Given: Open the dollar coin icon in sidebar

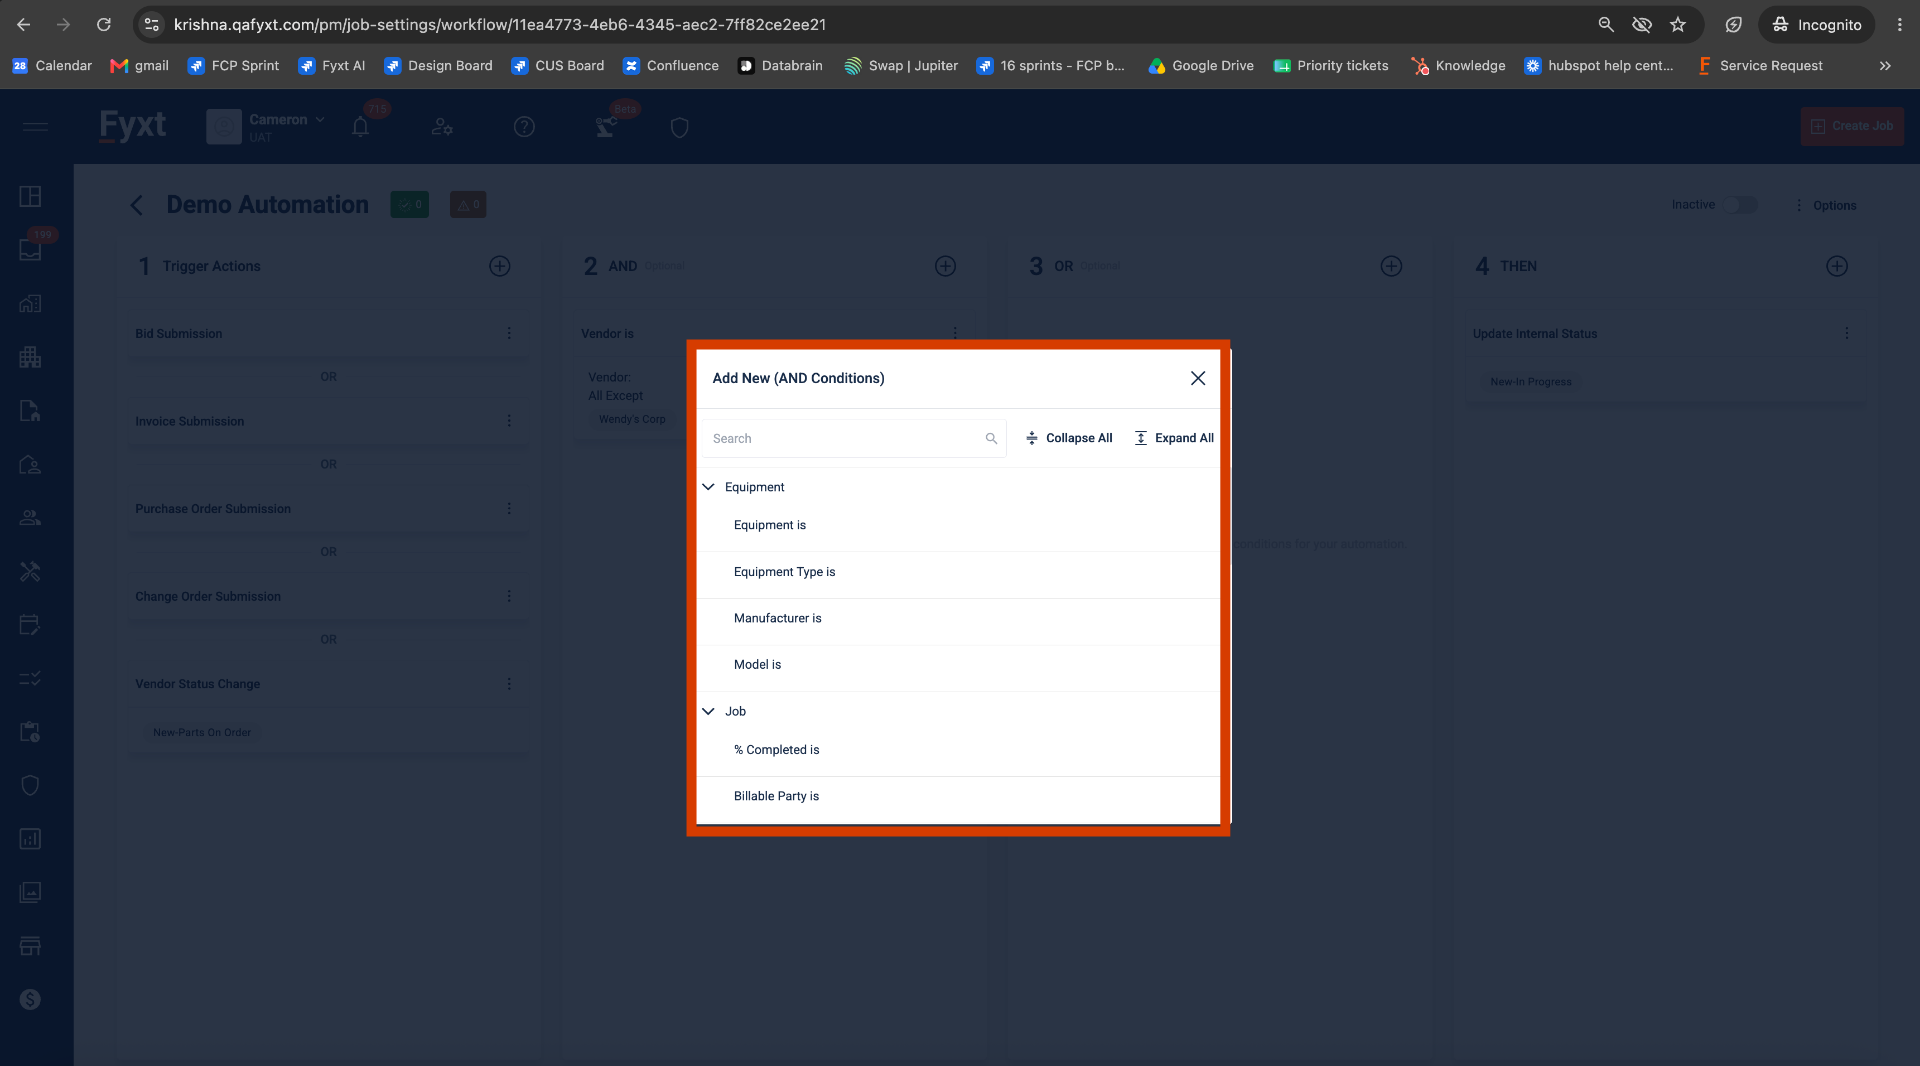Looking at the screenshot, I should [x=30, y=1000].
